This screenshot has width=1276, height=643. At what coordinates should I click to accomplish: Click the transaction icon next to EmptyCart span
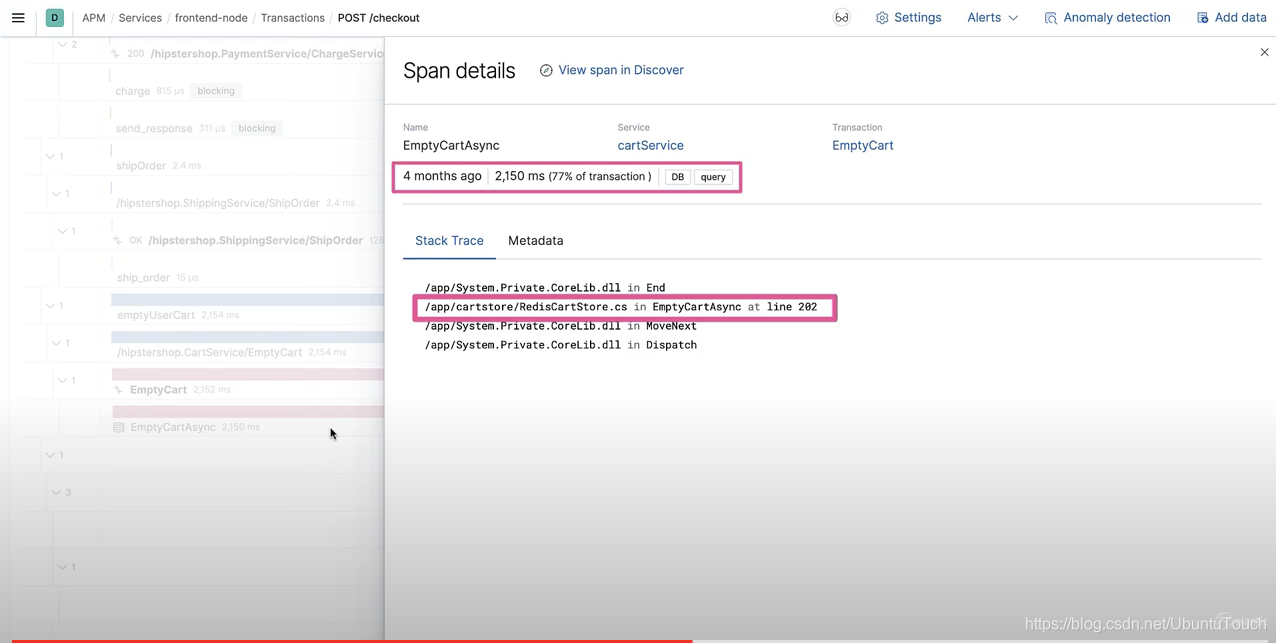118,390
